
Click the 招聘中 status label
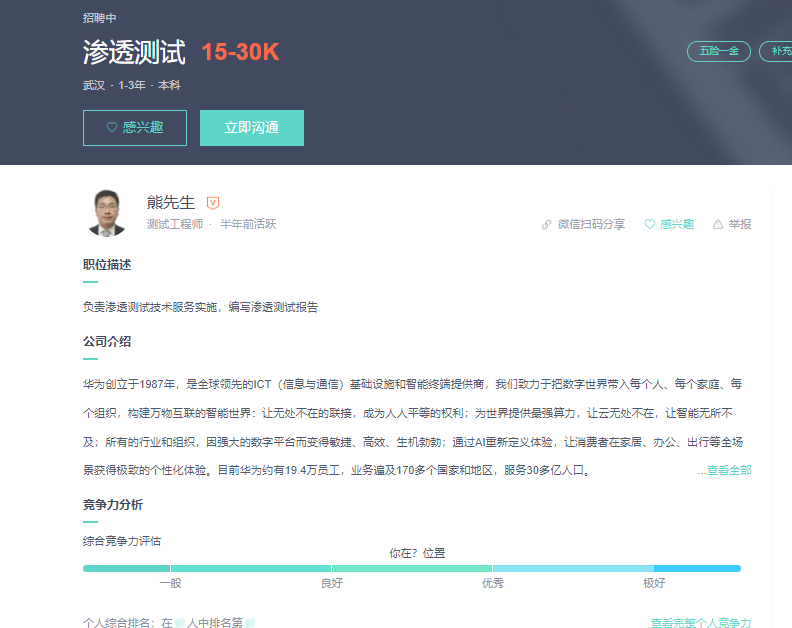click(100, 18)
